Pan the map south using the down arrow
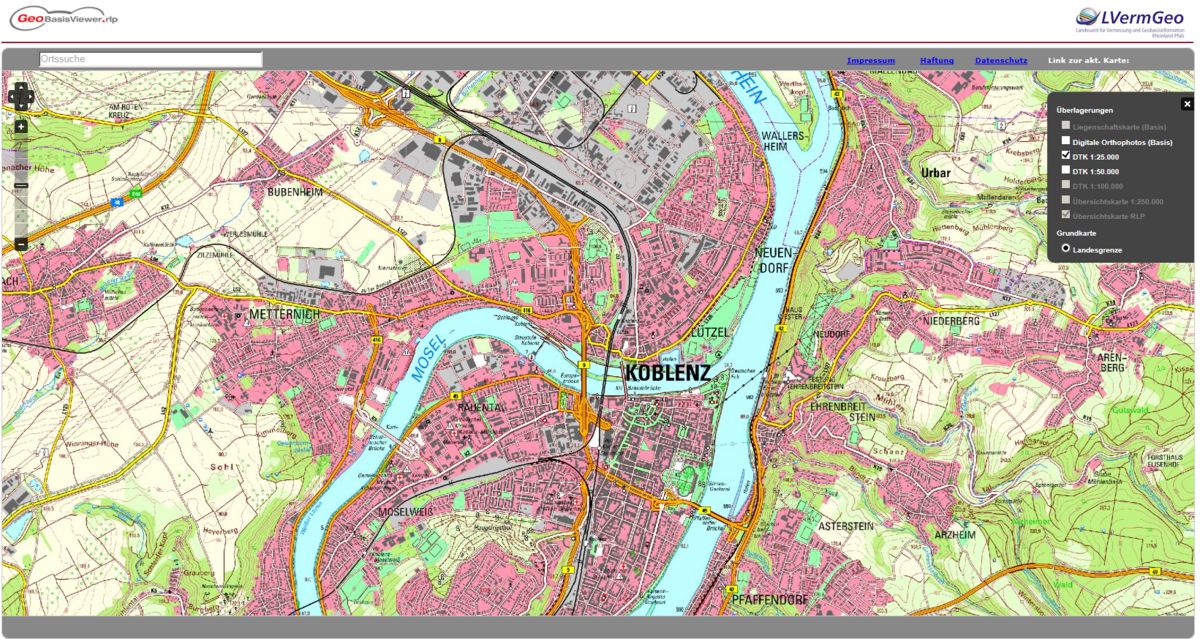 (21, 105)
